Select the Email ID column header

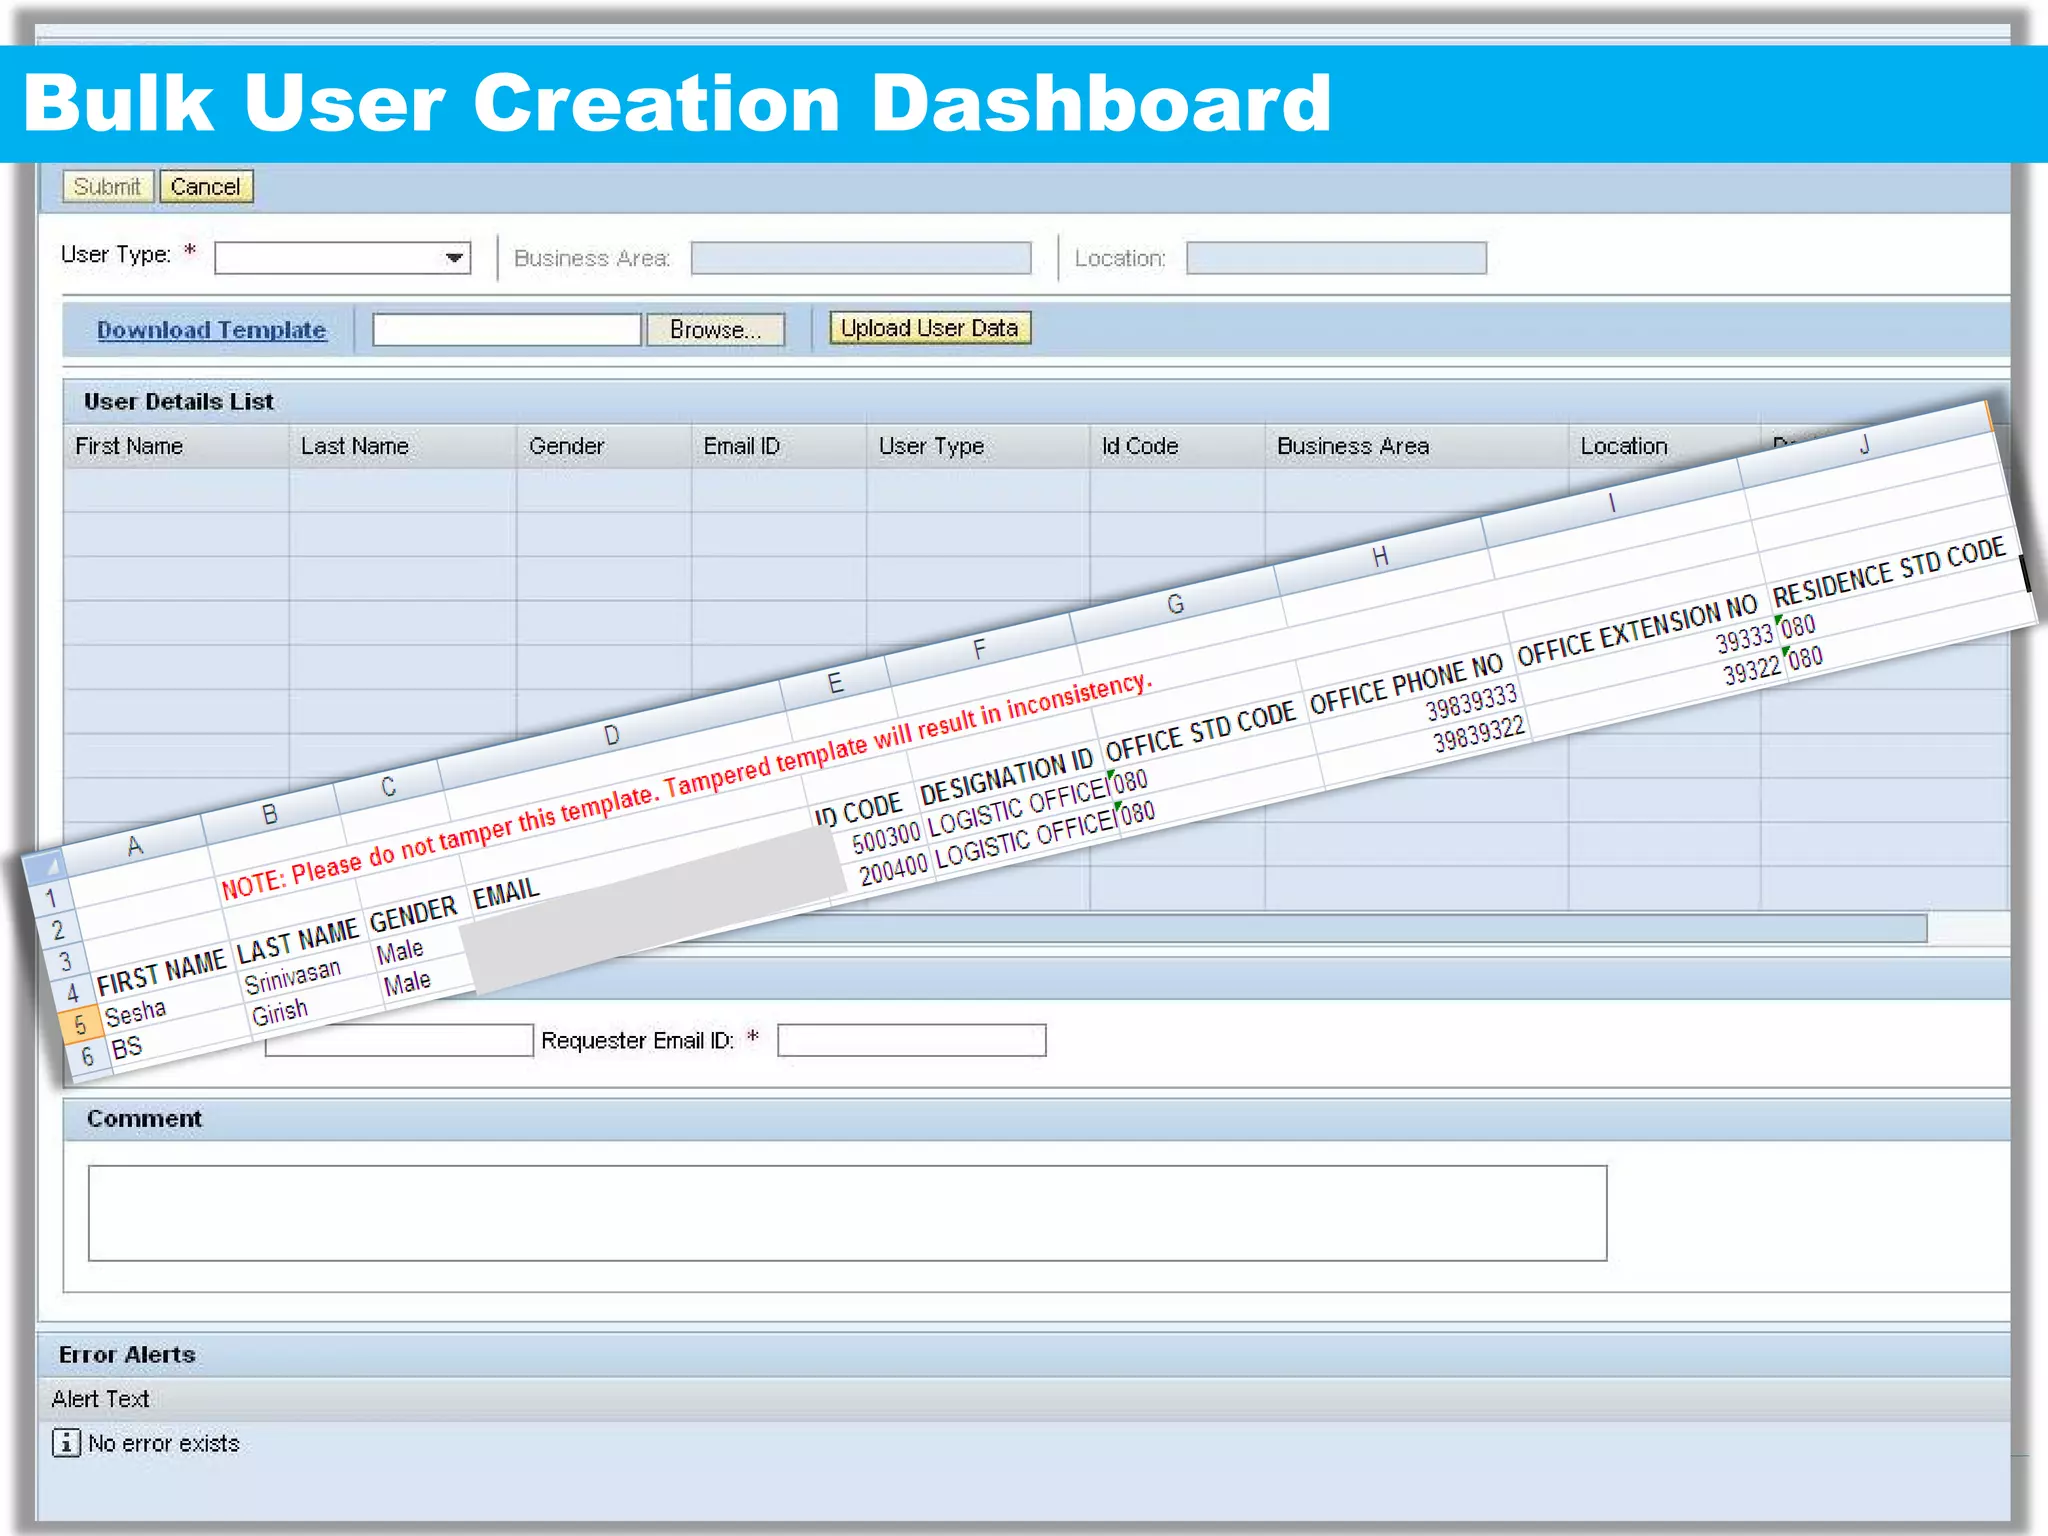coord(779,446)
